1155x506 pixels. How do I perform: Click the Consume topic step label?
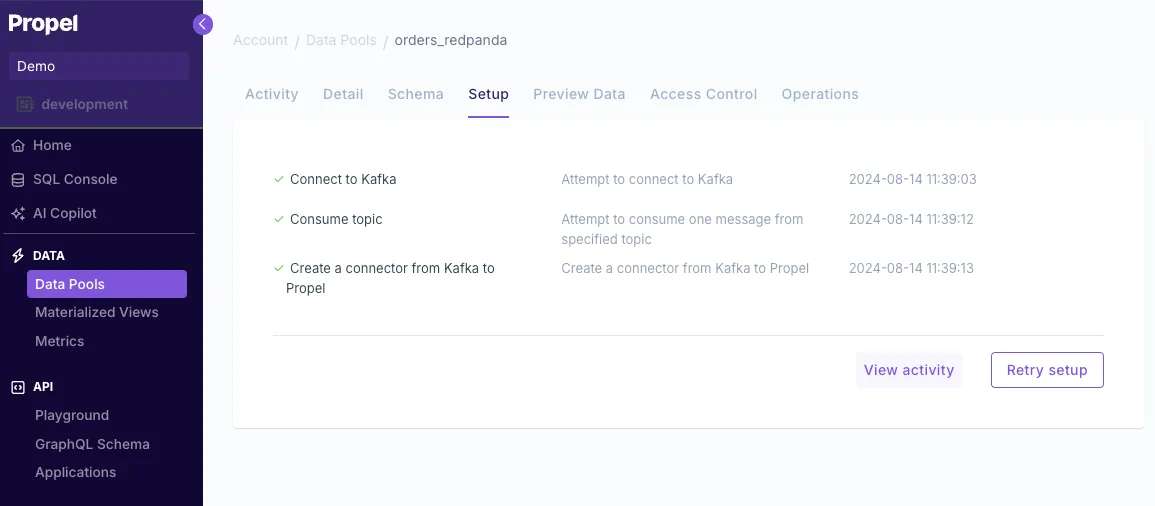click(x=336, y=219)
